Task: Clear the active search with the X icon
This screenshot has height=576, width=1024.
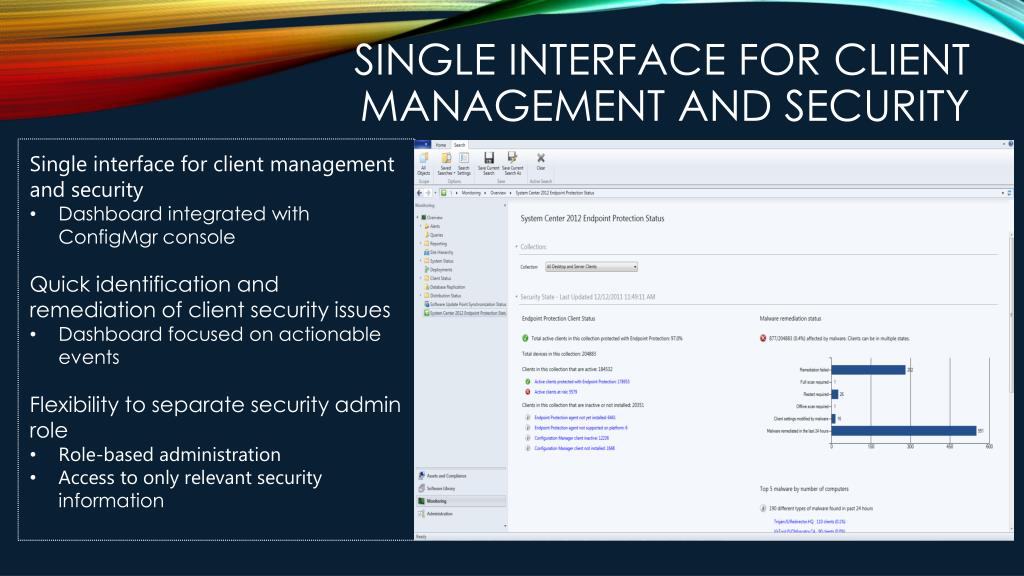Action: click(x=541, y=158)
